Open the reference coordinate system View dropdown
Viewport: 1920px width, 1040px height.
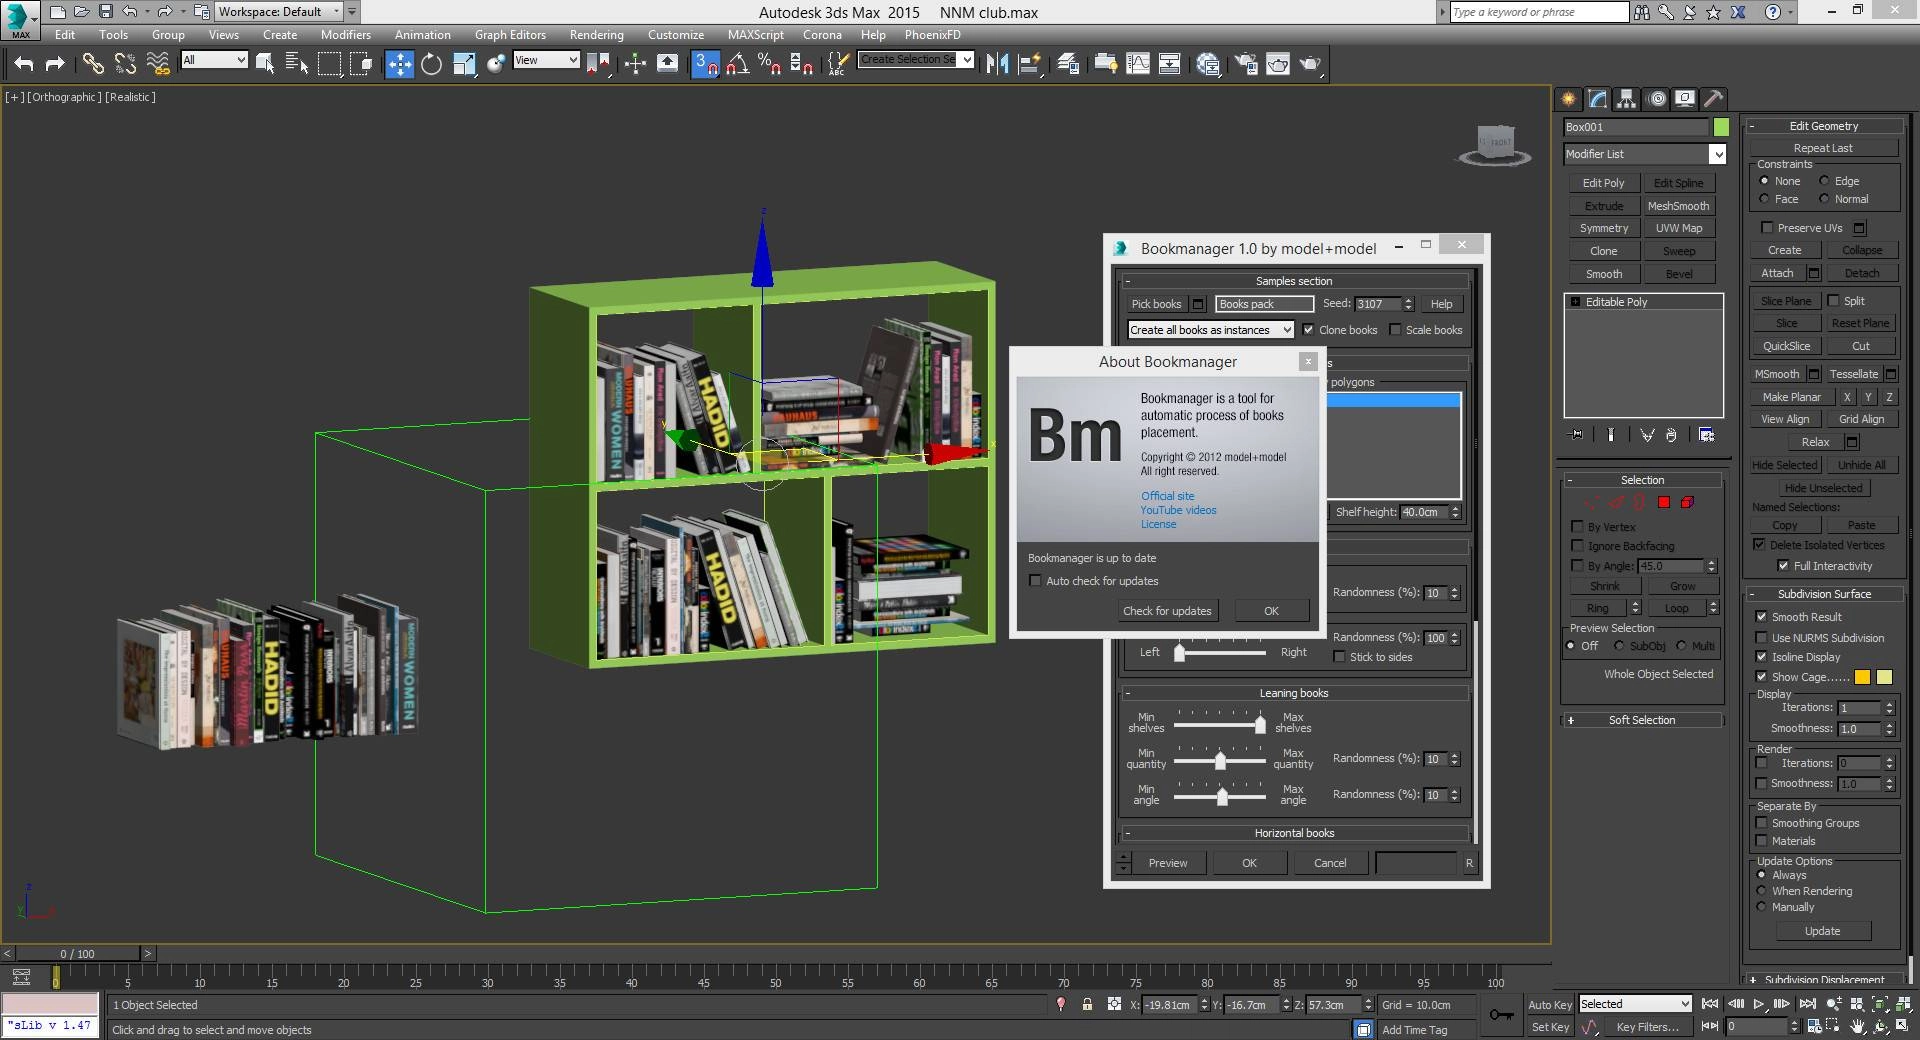coord(546,60)
